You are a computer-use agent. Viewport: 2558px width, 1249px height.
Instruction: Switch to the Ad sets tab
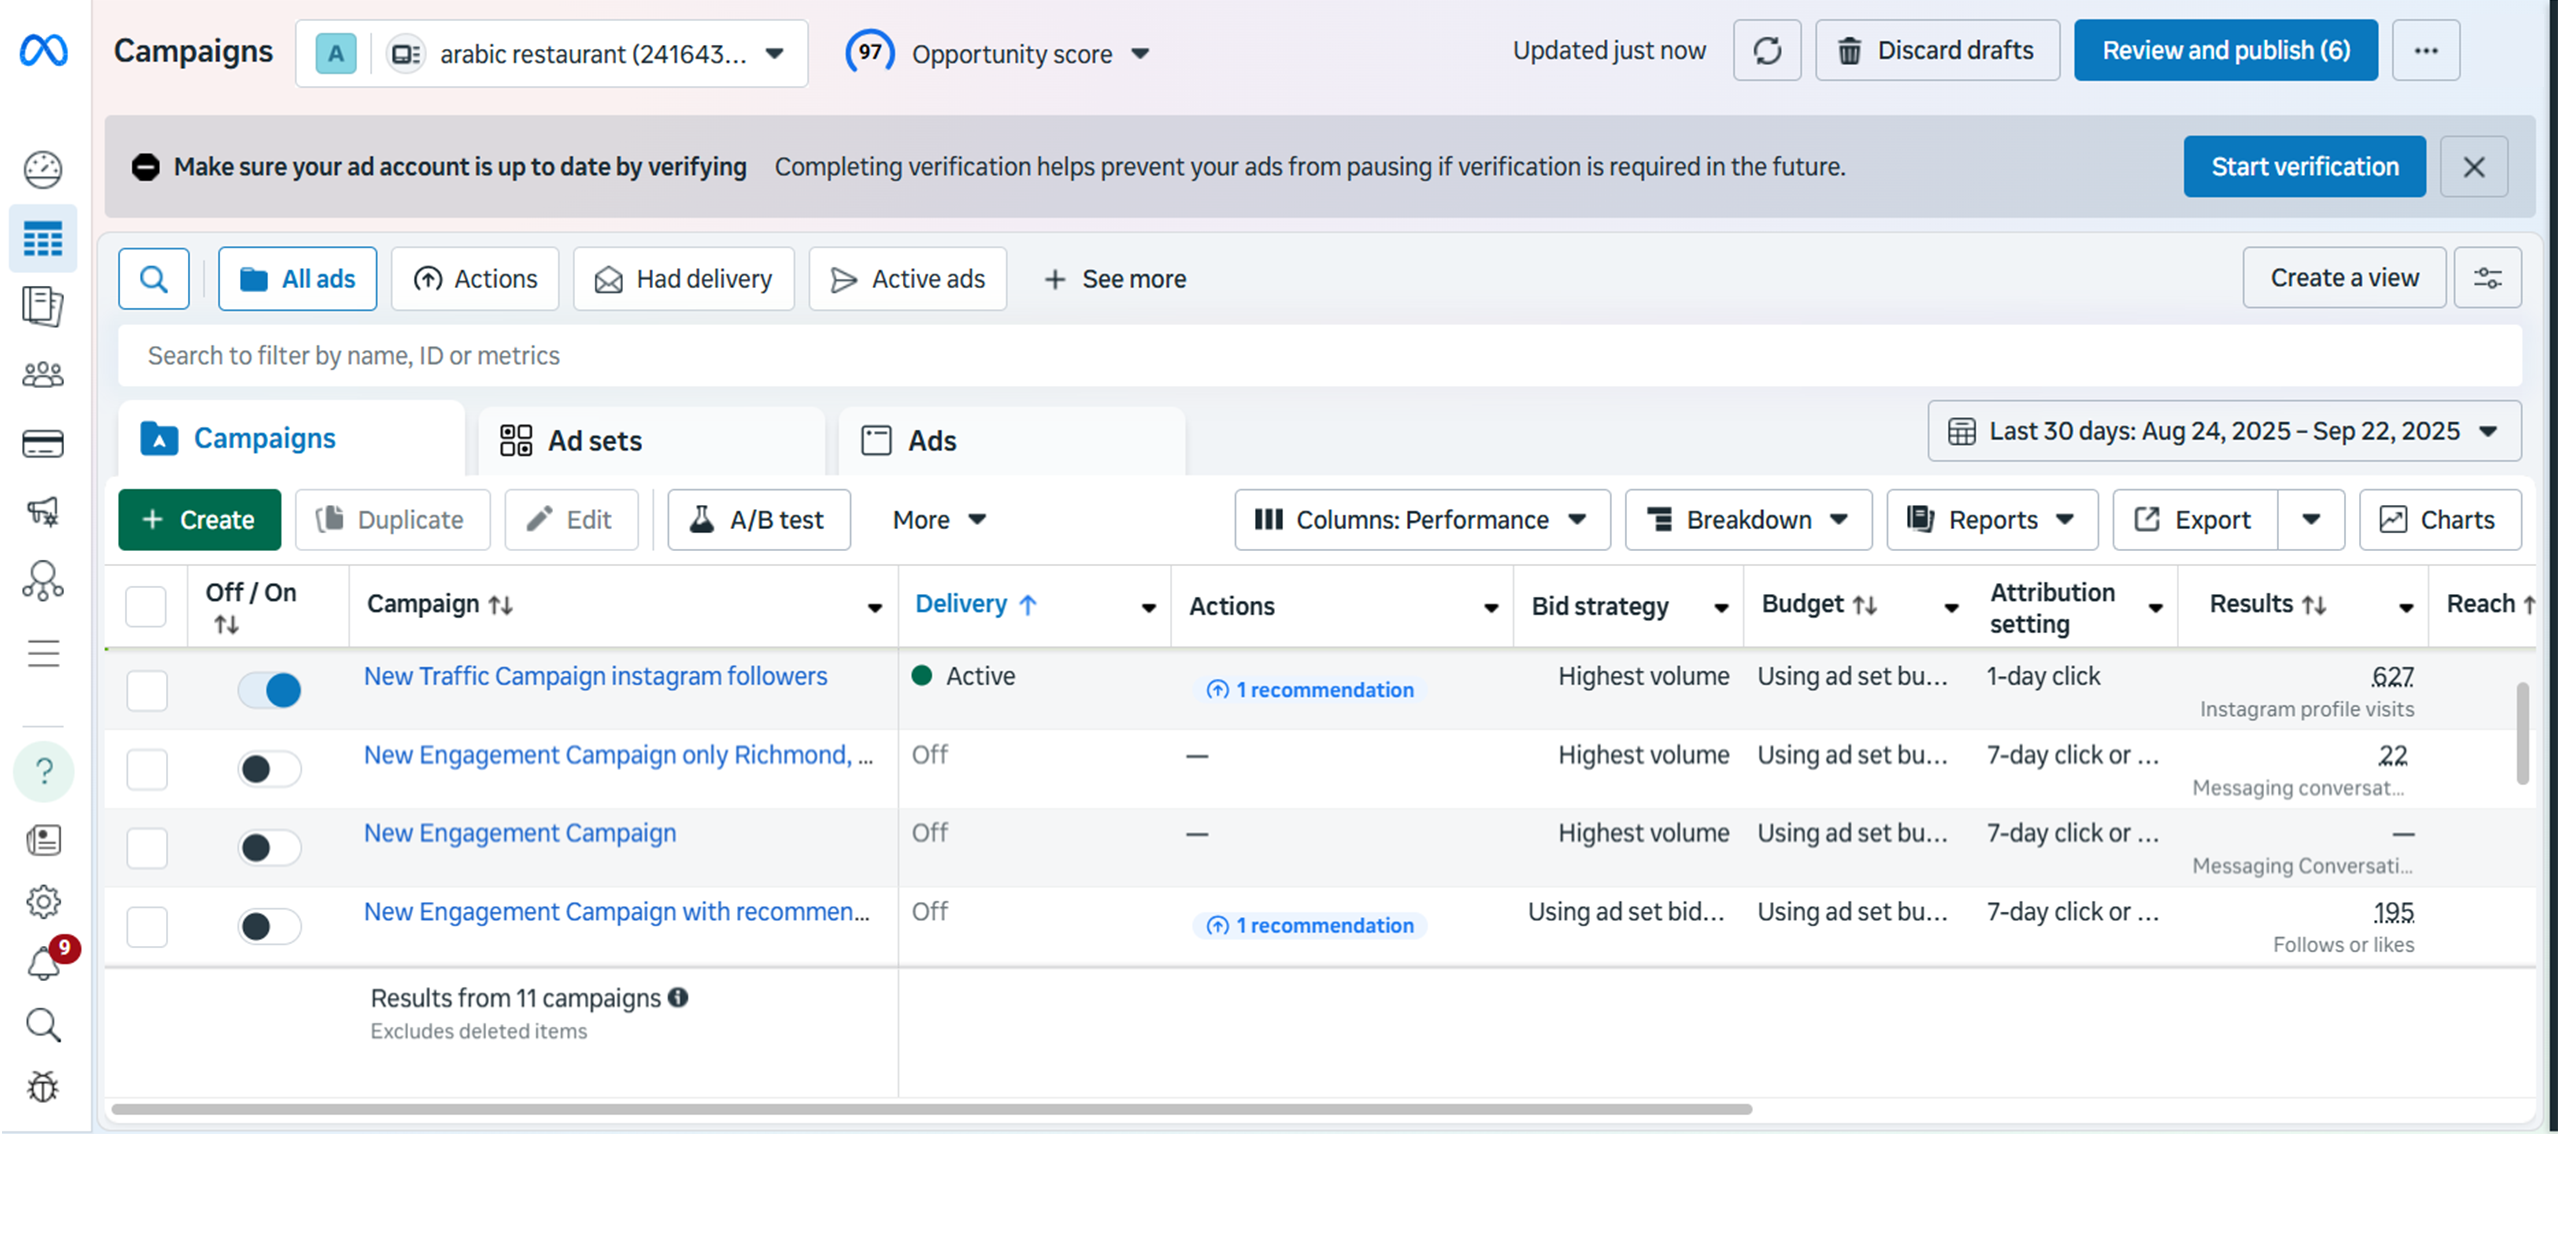[x=594, y=441]
